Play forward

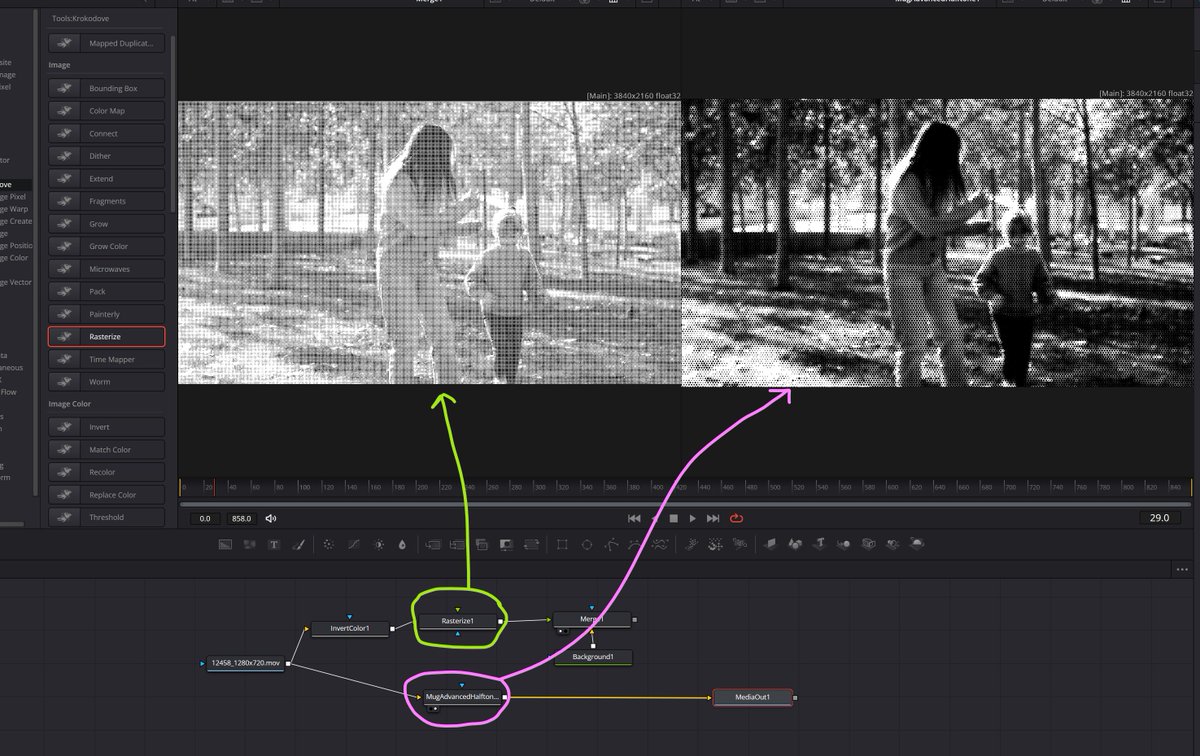click(x=692, y=518)
